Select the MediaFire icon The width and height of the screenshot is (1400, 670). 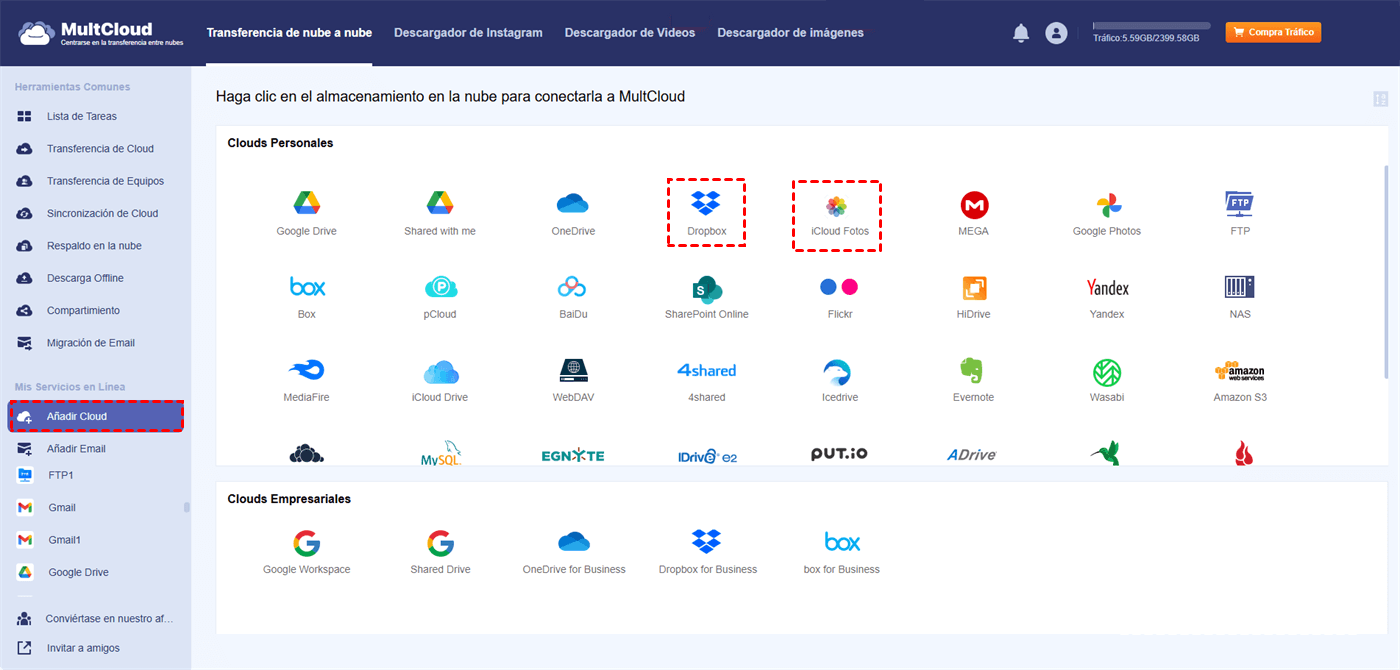pyautogui.click(x=307, y=371)
